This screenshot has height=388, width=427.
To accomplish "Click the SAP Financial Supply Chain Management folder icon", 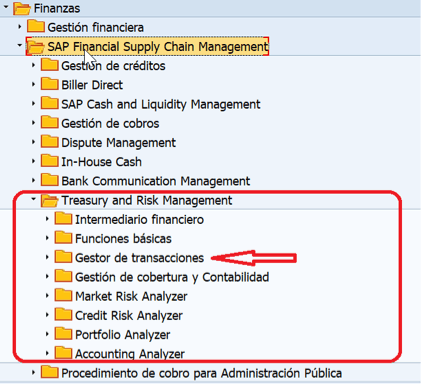I will 36,47.
